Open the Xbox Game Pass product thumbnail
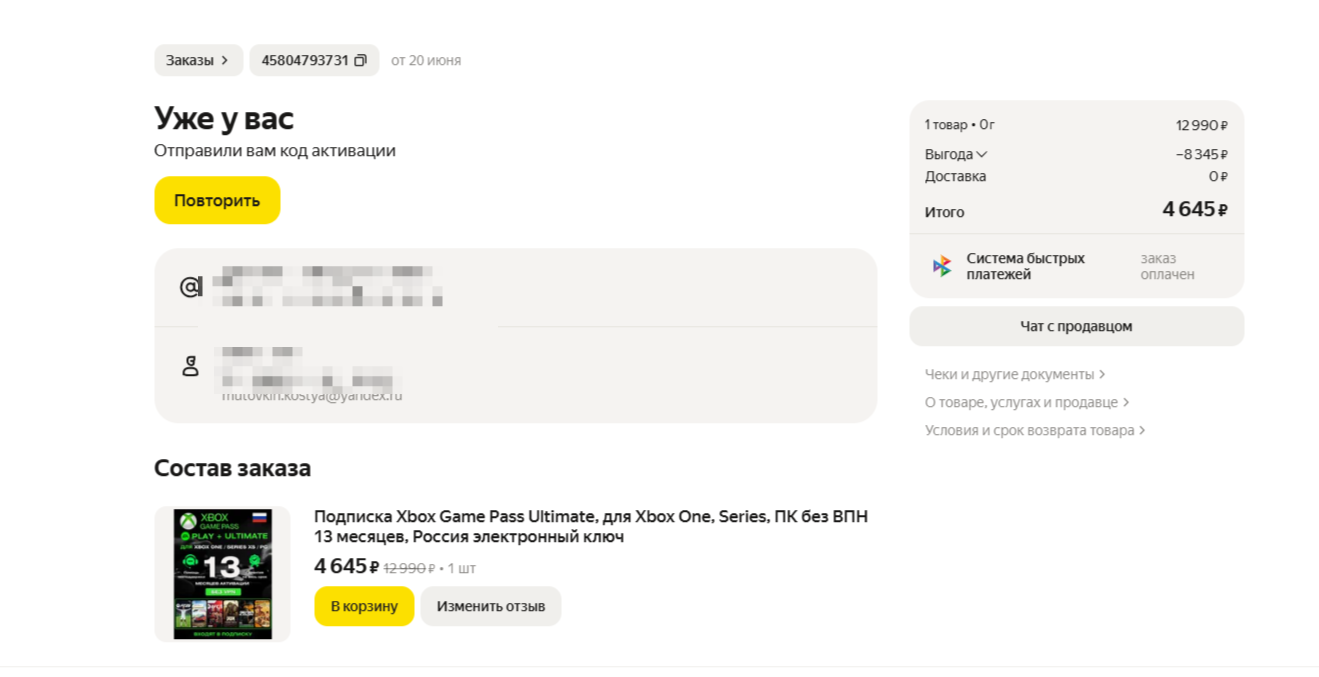 pos(222,574)
